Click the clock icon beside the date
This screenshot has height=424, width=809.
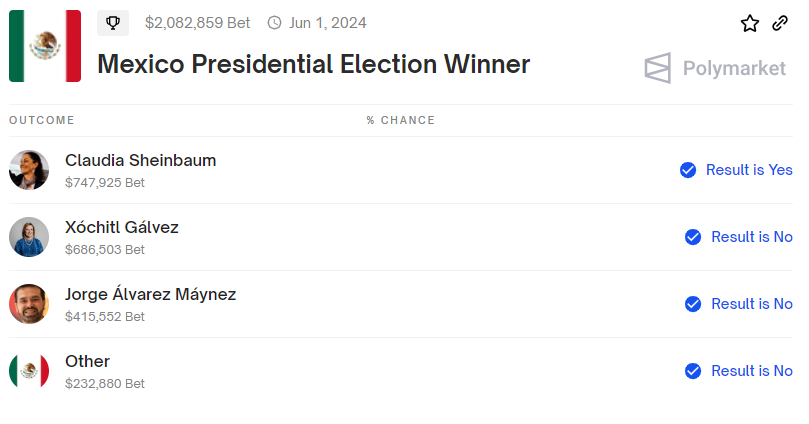tap(274, 22)
